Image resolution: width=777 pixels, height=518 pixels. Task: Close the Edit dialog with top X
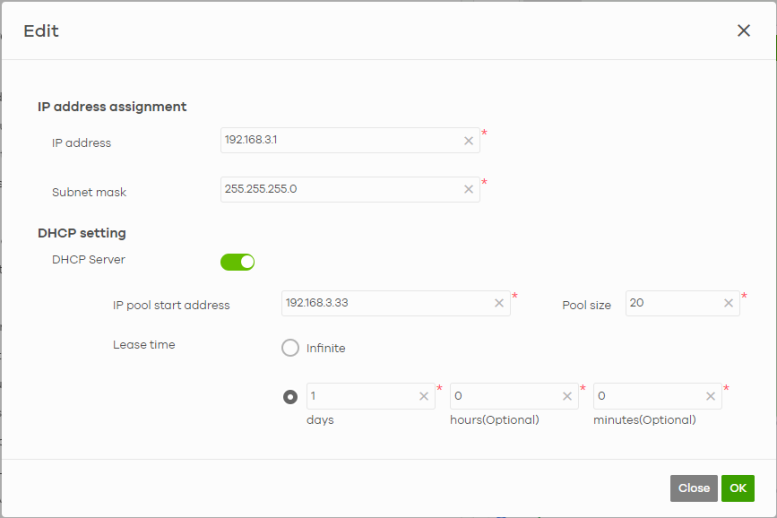click(743, 31)
